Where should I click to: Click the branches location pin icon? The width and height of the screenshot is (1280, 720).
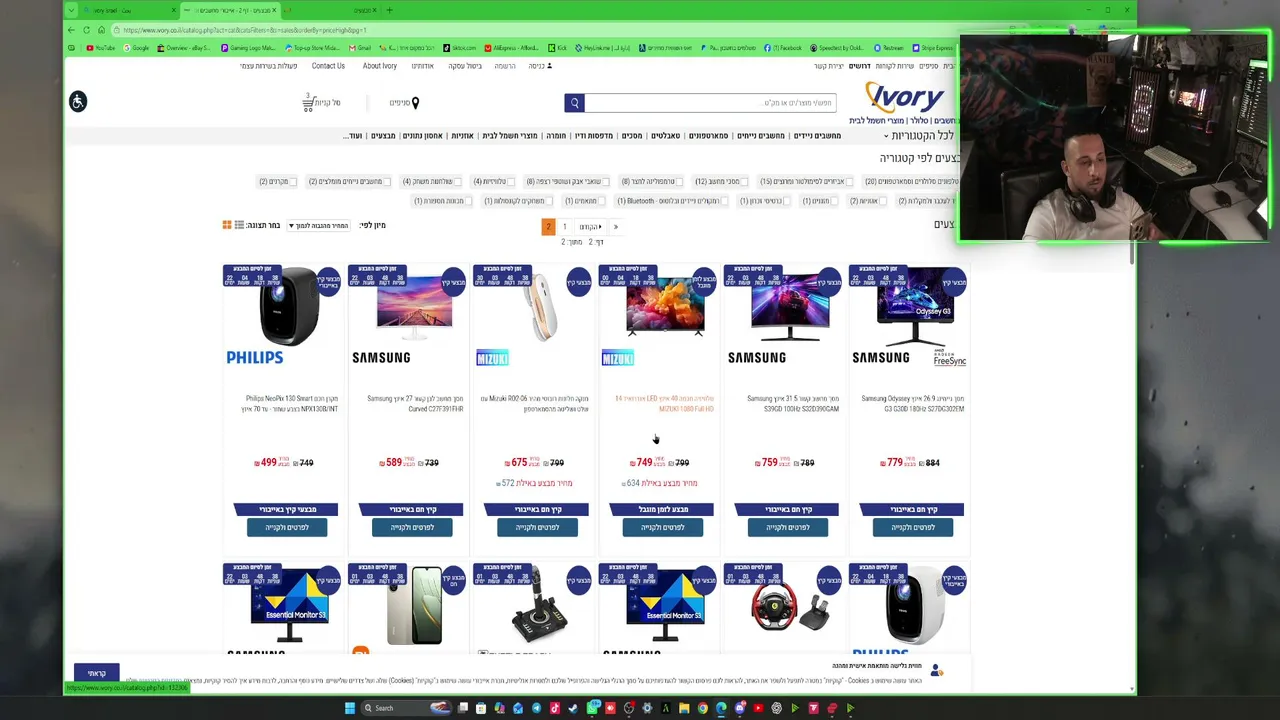pyautogui.click(x=415, y=102)
